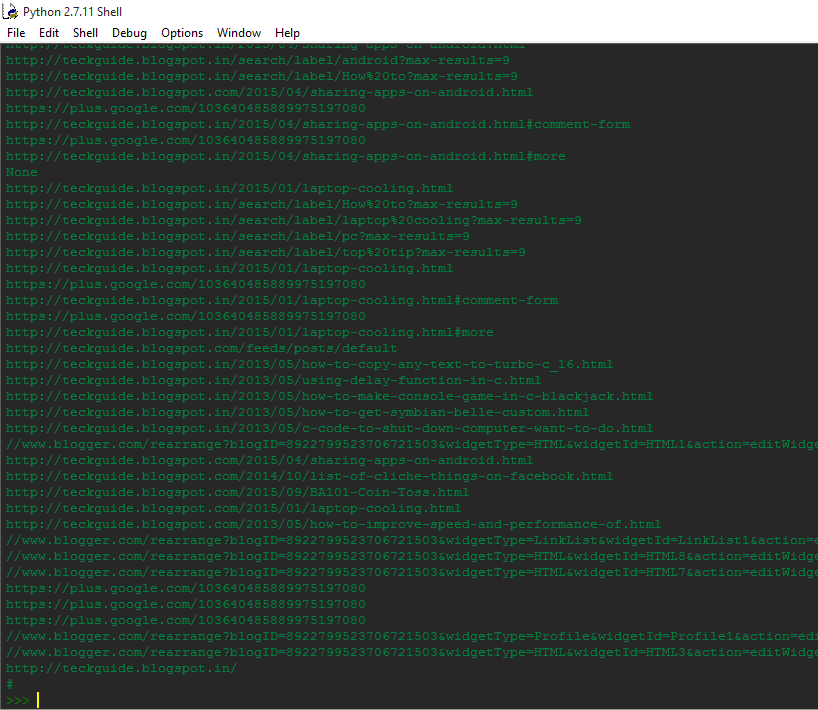Image resolution: width=818 pixels, height=710 pixels.
Task: Click the 'Python 2.7.11 Shell' window title
Action: click(73, 11)
